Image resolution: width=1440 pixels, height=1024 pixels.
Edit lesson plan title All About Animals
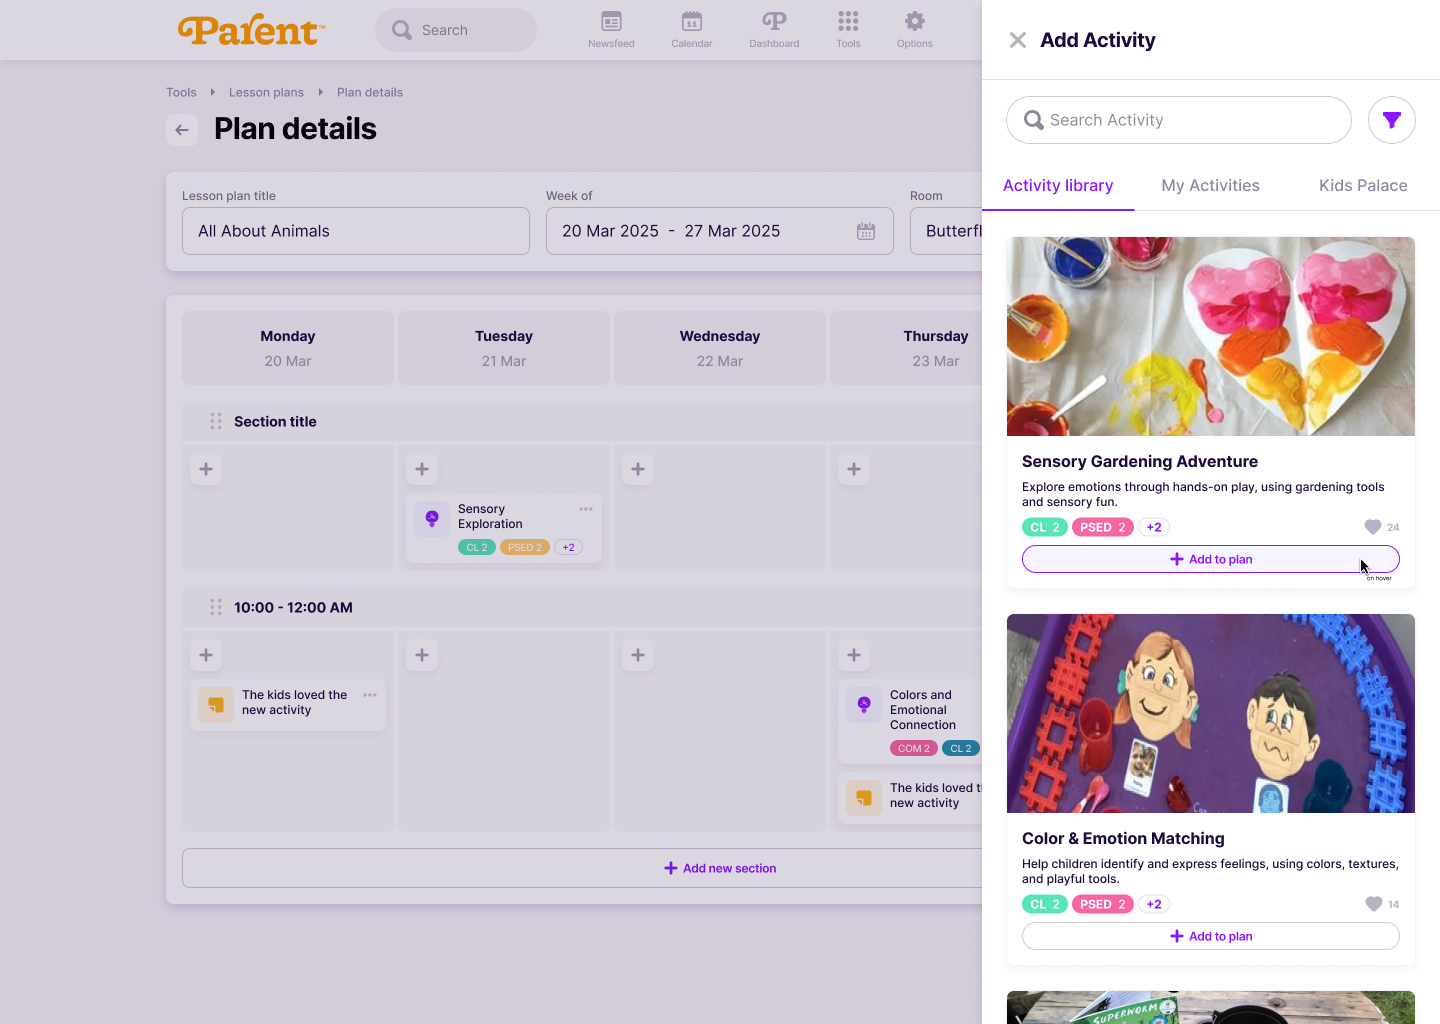(x=356, y=231)
